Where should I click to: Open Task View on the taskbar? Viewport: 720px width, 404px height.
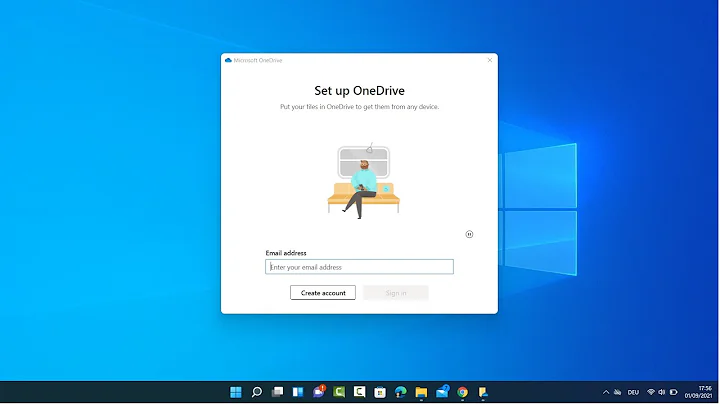click(277, 392)
